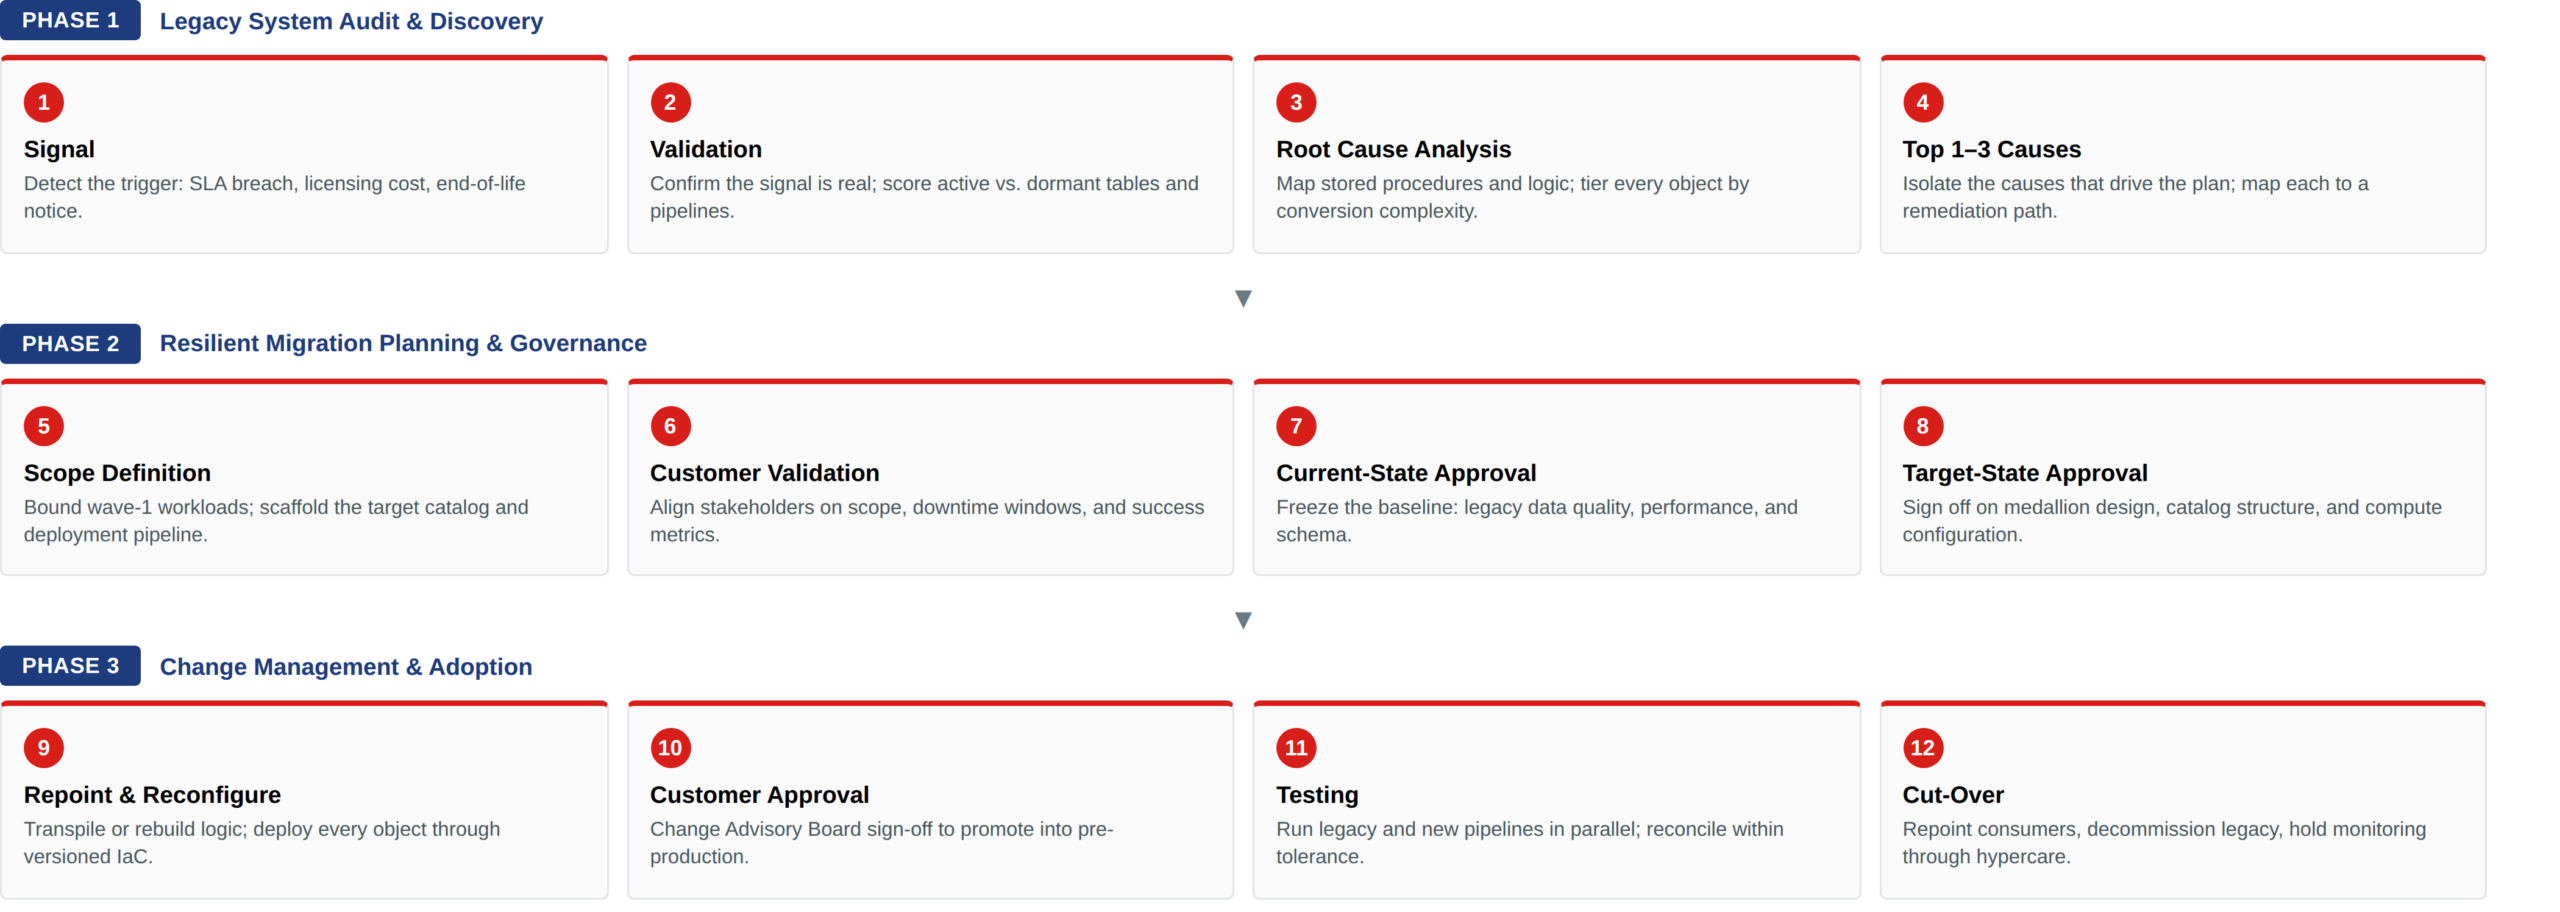2560x912 pixels.
Task: Click text 'Run legacy and new pipelines in parallel'
Action: click(1456, 830)
